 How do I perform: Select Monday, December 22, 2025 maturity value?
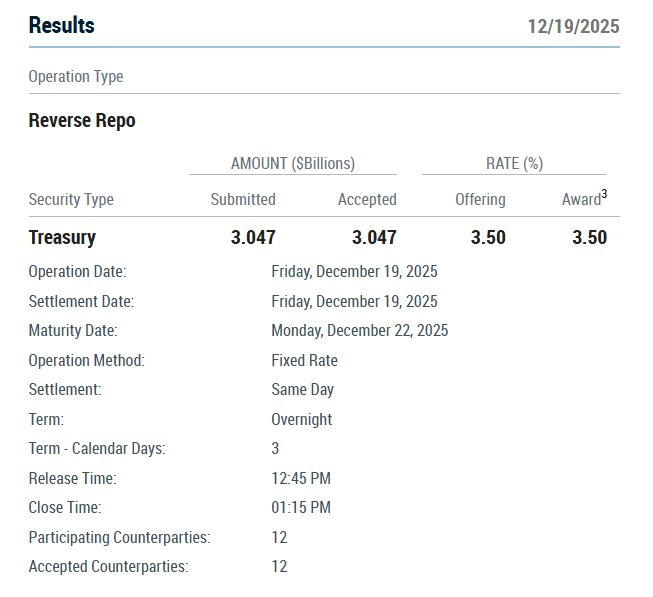tap(360, 331)
